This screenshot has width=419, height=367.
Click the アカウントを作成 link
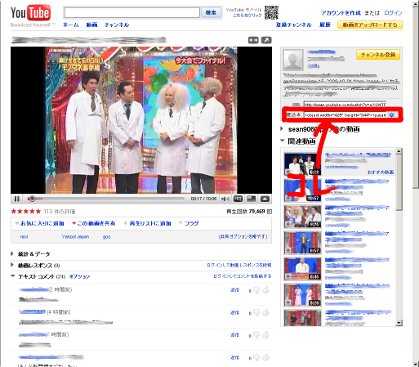click(x=341, y=13)
